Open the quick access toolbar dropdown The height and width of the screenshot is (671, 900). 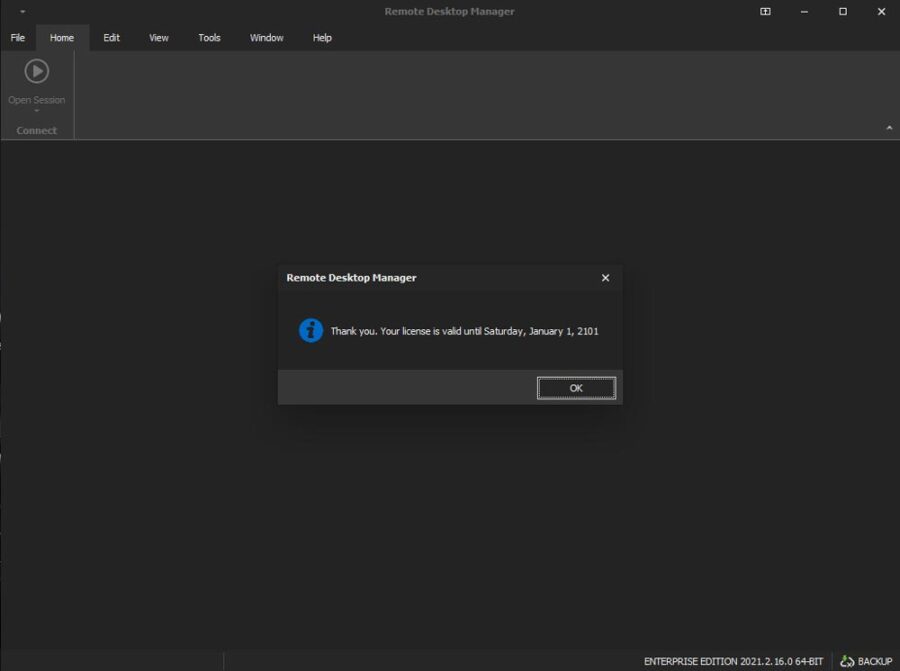pos(22,11)
